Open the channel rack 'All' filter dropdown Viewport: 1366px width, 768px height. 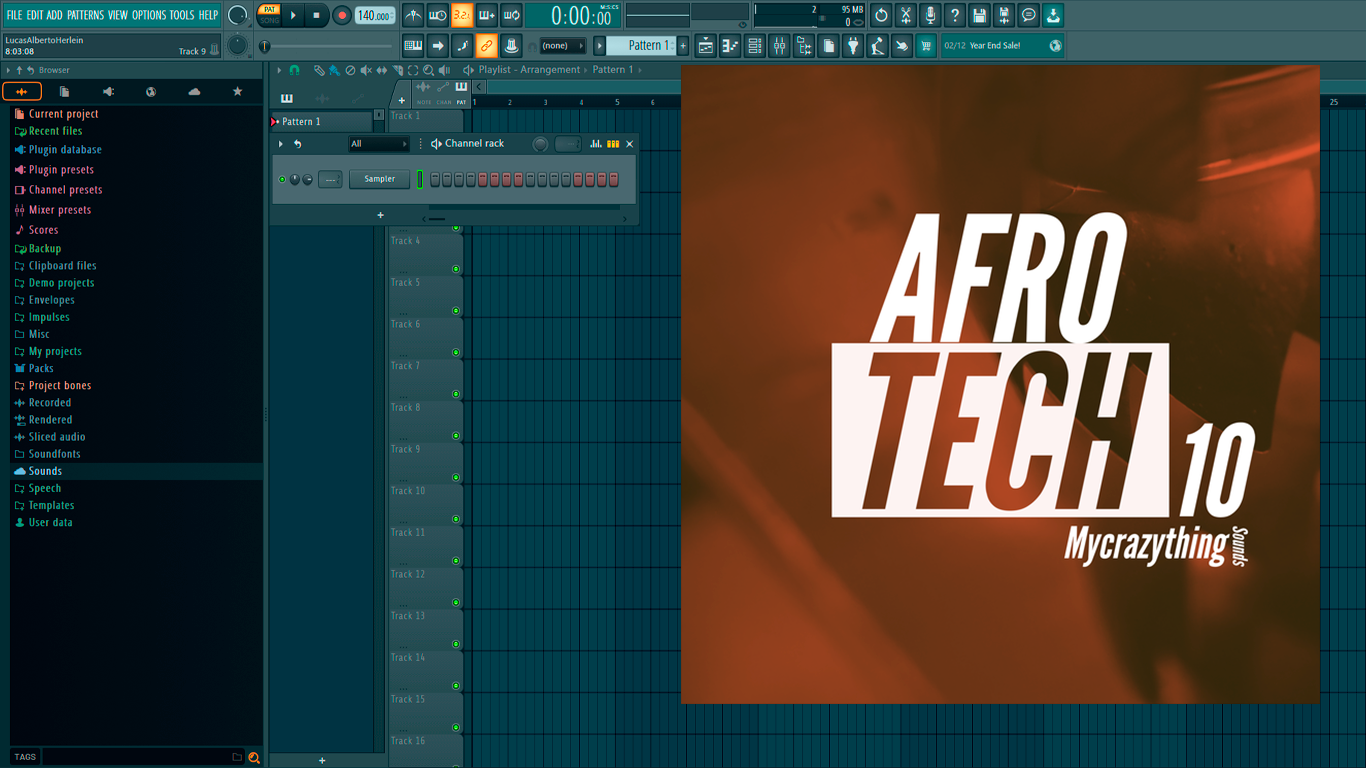pos(379,144)
